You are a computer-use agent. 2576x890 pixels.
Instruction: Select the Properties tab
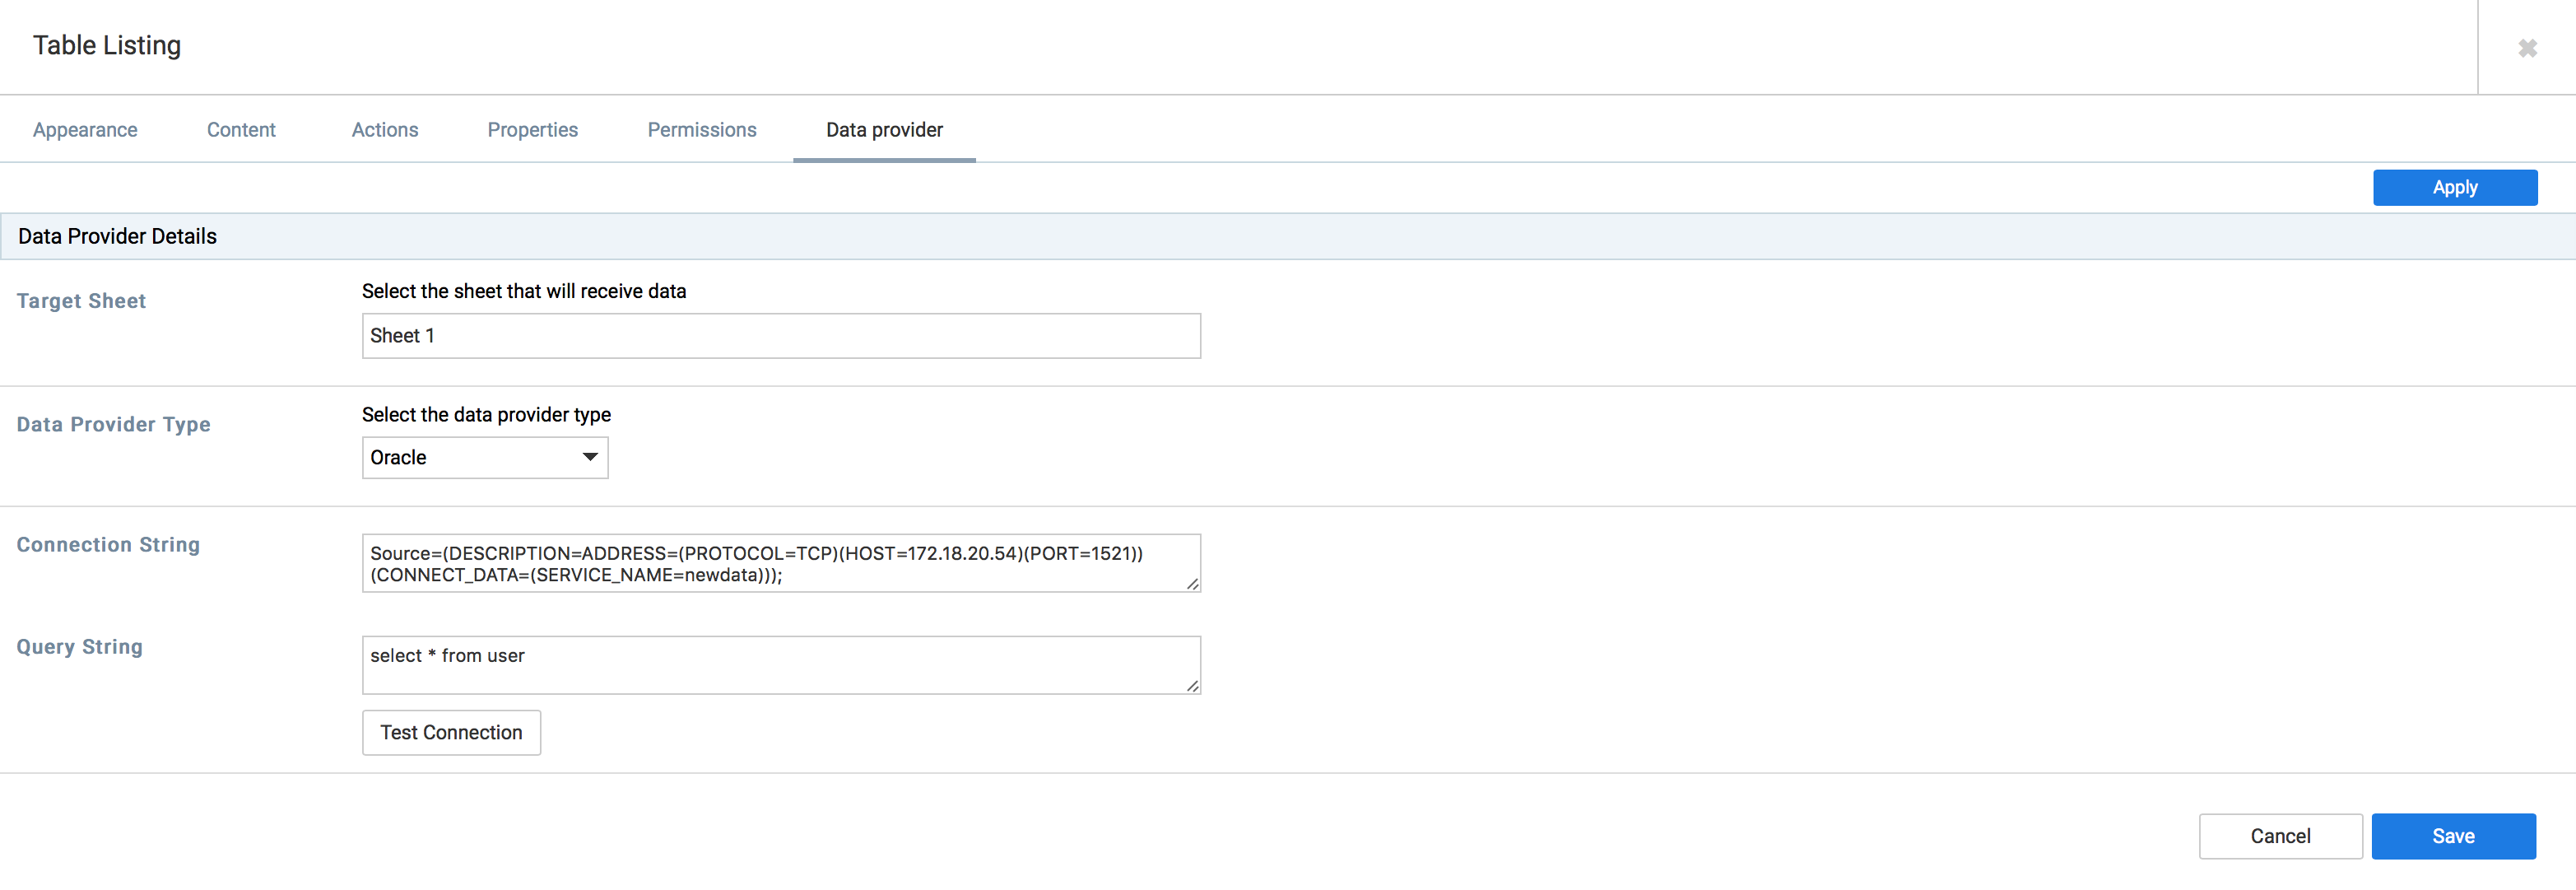533,130
